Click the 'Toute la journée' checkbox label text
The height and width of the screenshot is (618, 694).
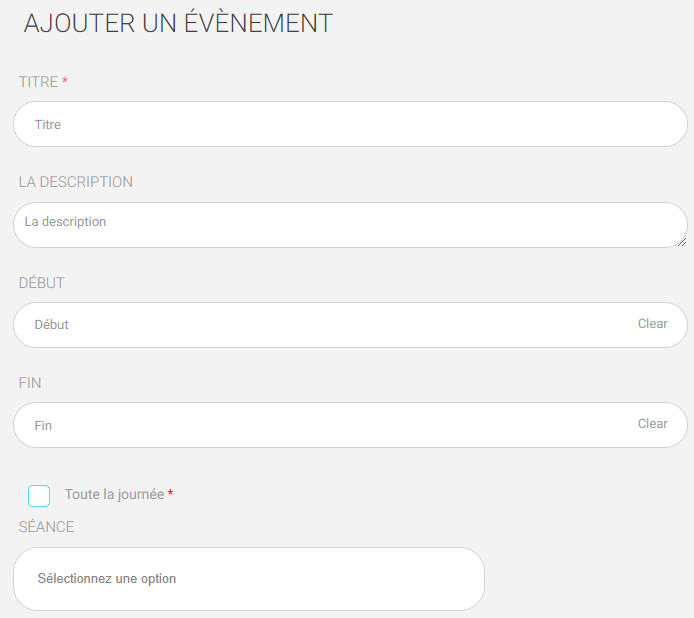click(114, 495)
